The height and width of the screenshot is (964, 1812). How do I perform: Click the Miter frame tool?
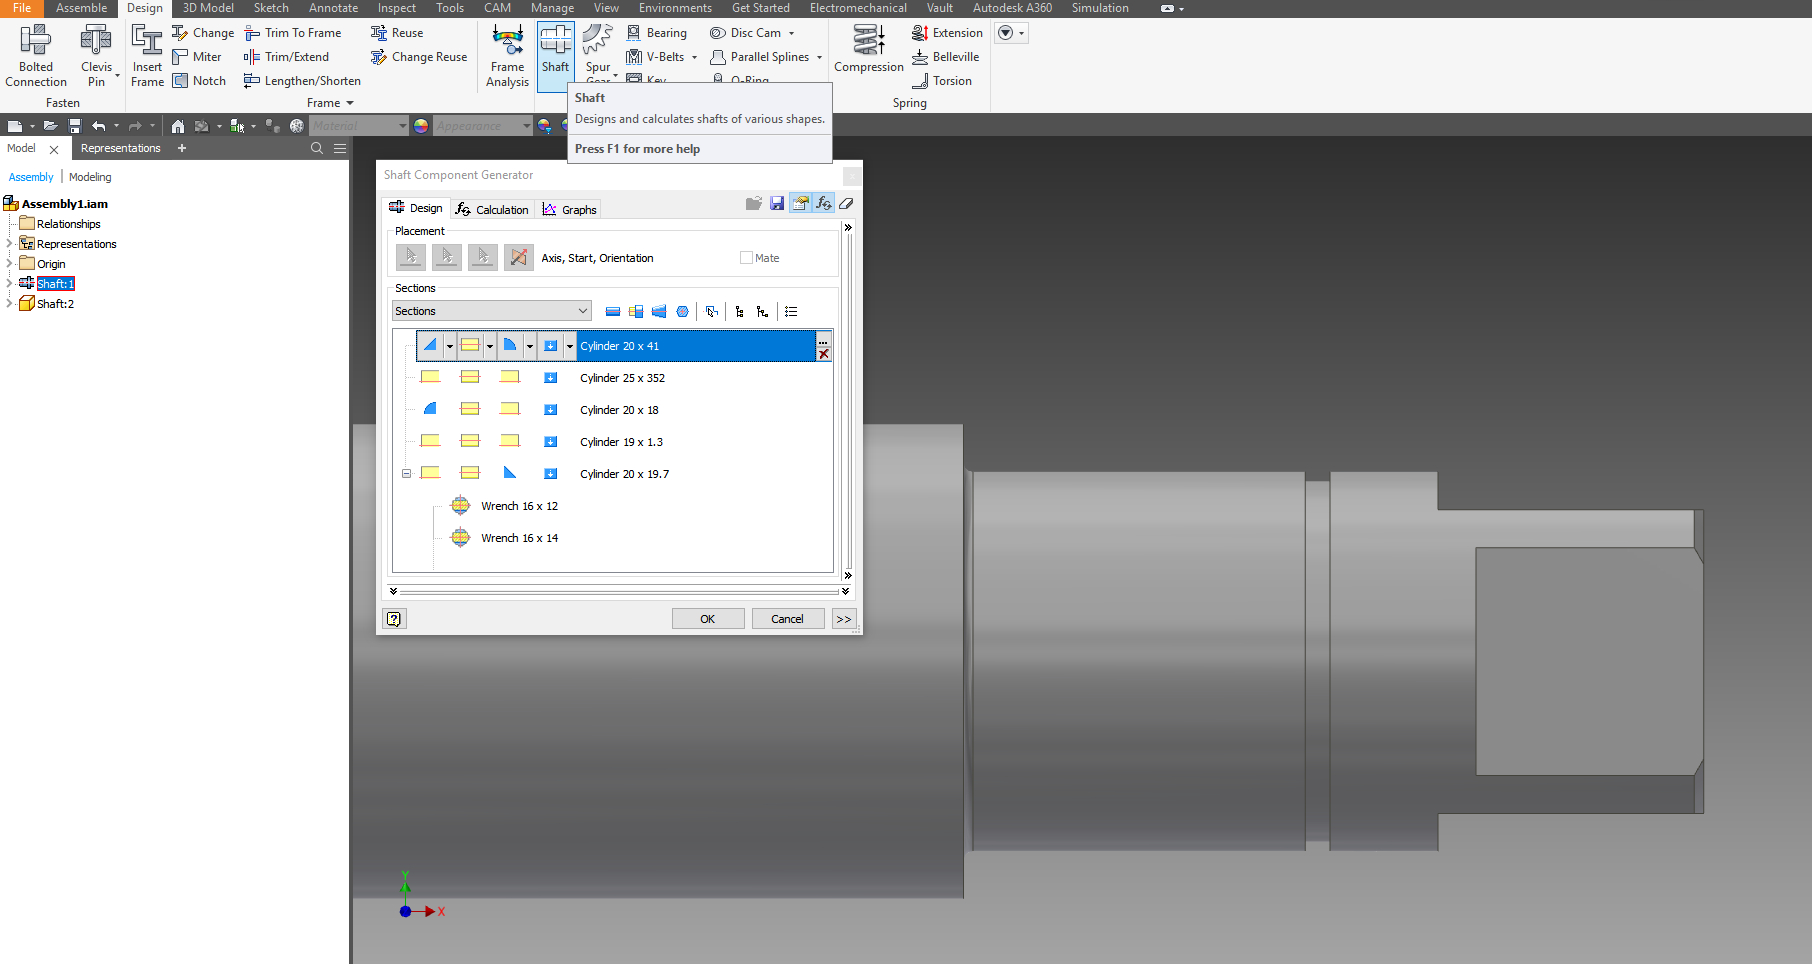[197, 57]
